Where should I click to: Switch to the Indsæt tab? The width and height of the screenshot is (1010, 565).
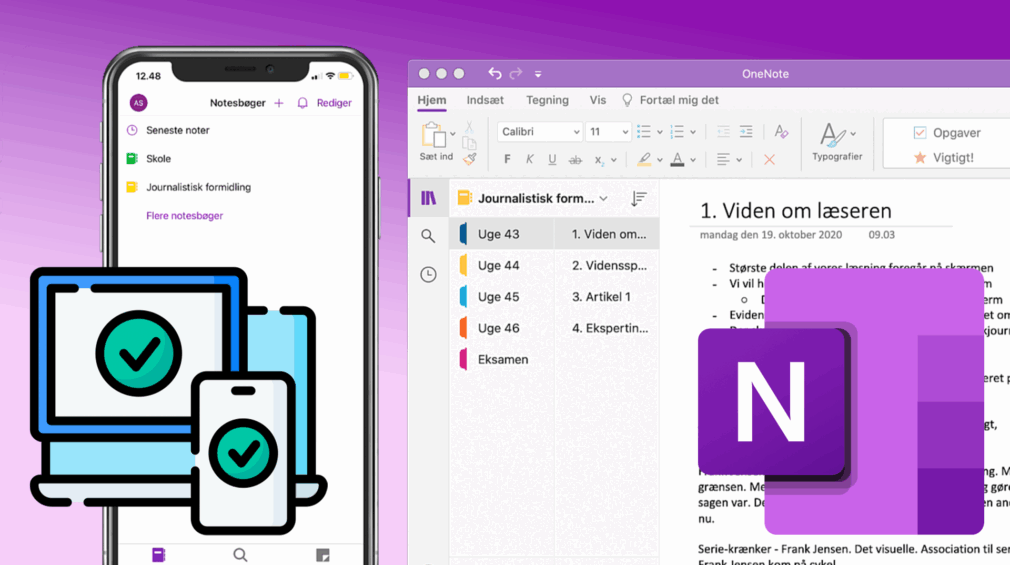pyautogui.click(x=485, y=100)
